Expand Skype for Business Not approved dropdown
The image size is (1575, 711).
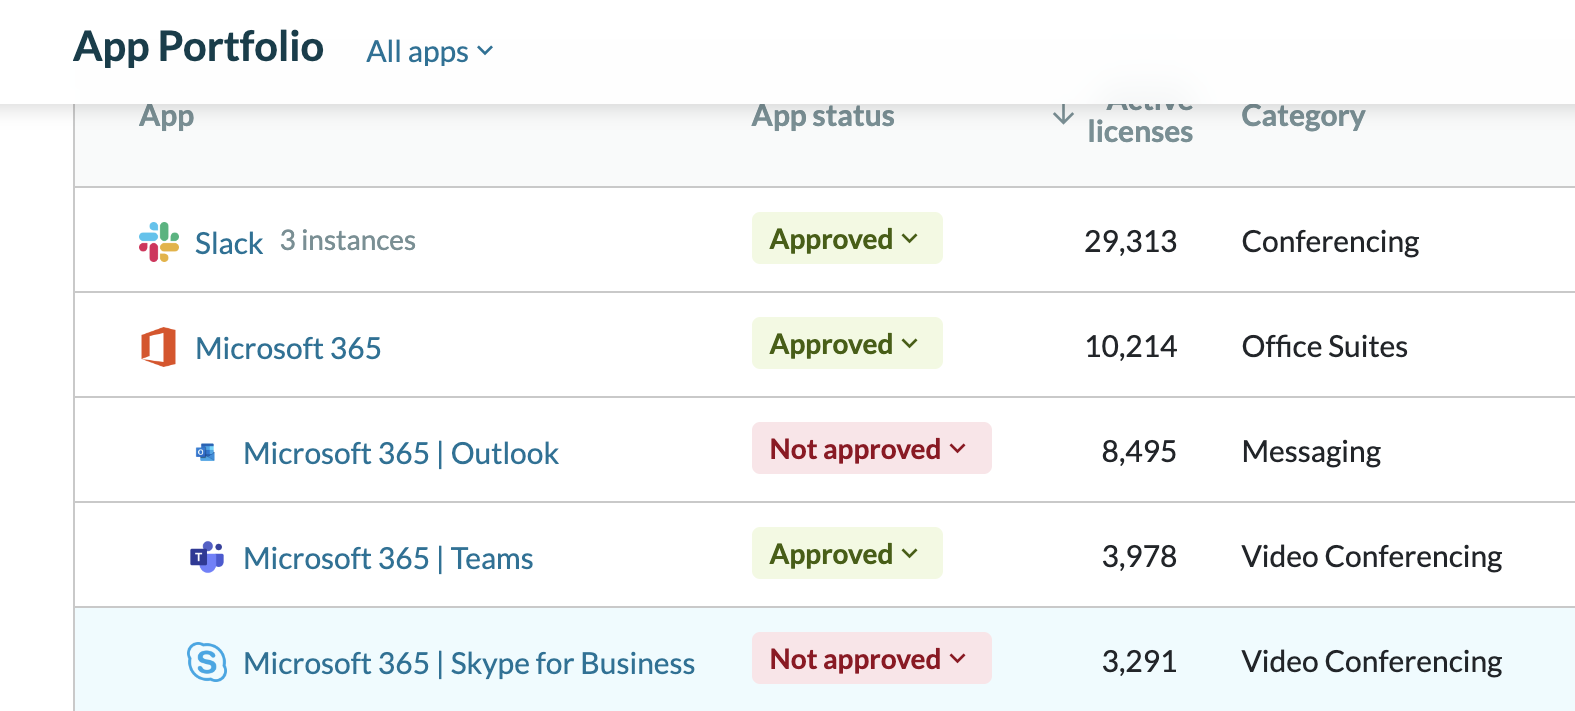[870, 659]
